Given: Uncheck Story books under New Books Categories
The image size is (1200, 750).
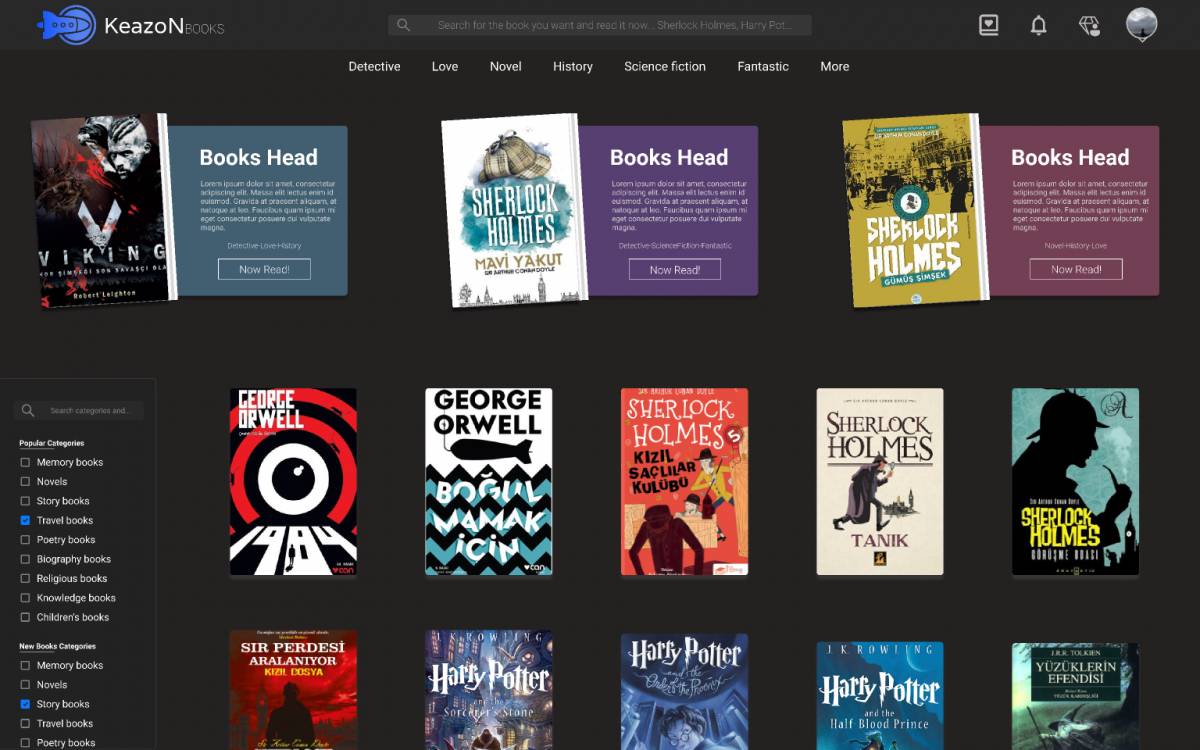Looking at the screenshot, I should point(28,704).
